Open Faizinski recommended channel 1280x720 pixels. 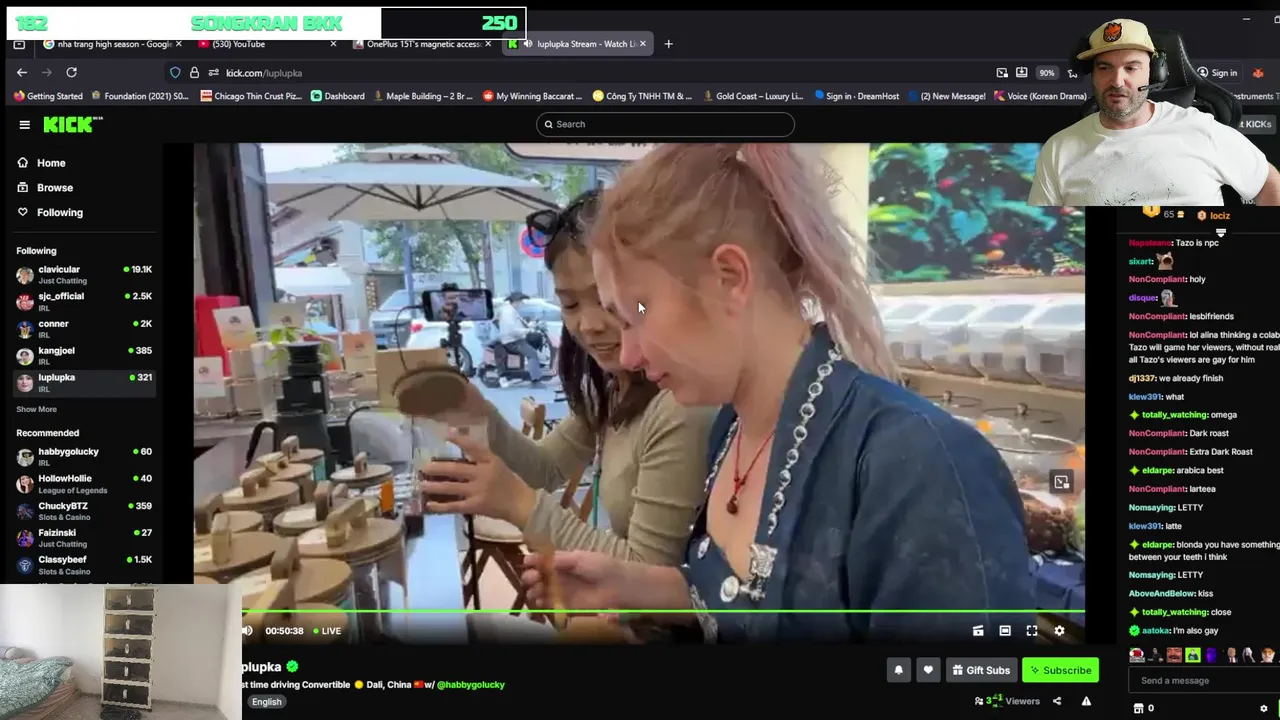84,538
